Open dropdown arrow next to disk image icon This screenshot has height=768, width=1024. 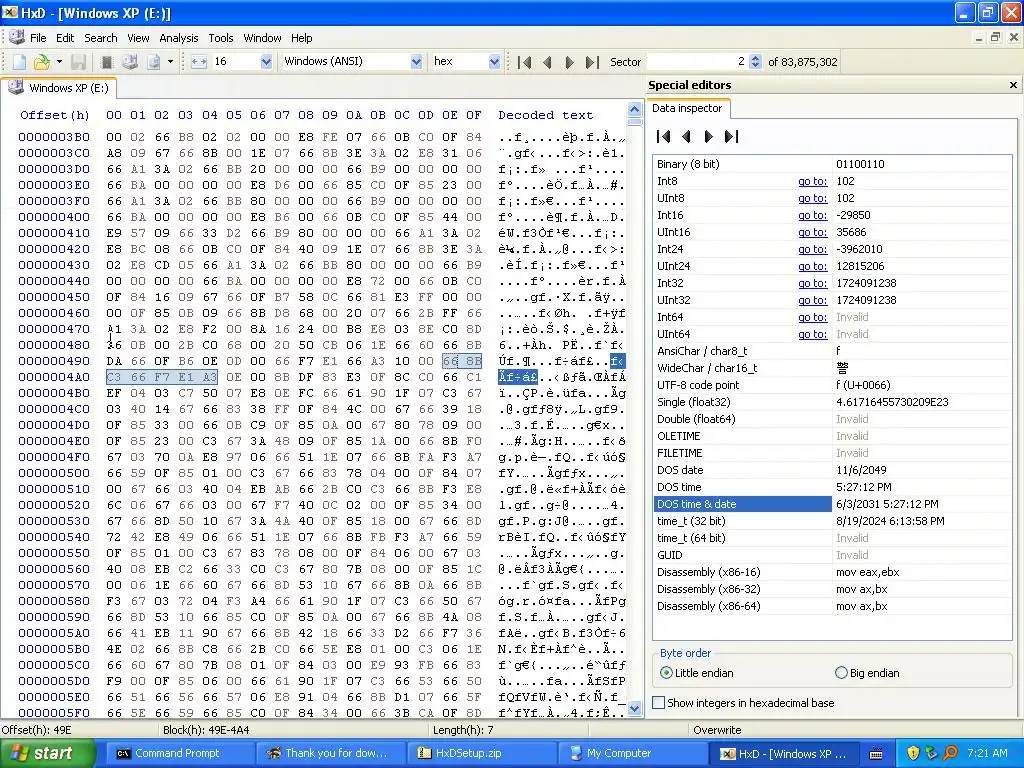click(x=170, y=62)
